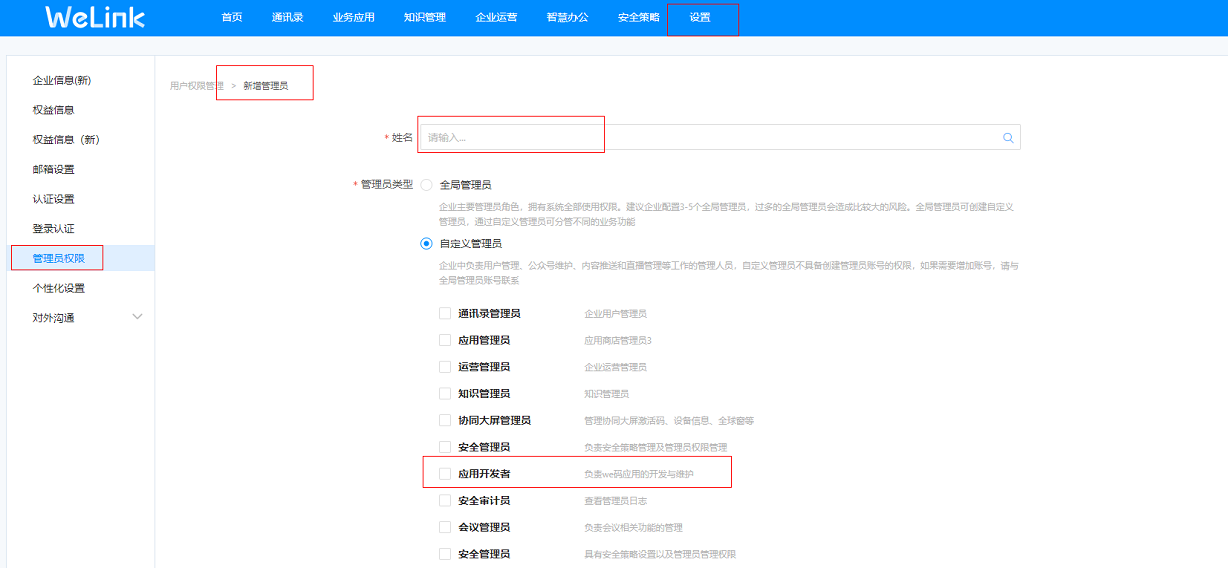The image size is (1228, 568).
Task: Tick the 运营管理员 checkbox
Action: click(445, 367)
